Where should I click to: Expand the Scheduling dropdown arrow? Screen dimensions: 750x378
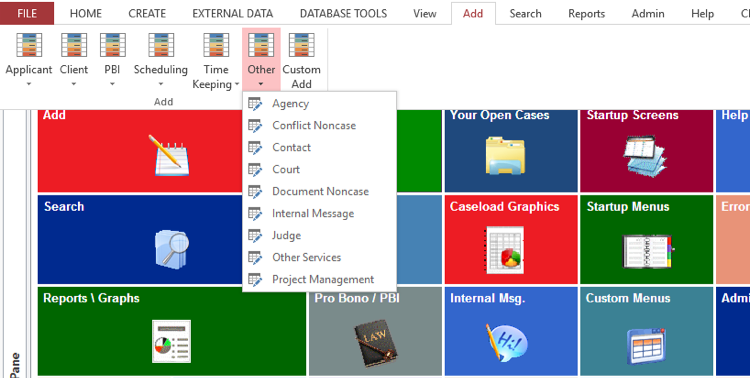(x=161, y=84)
